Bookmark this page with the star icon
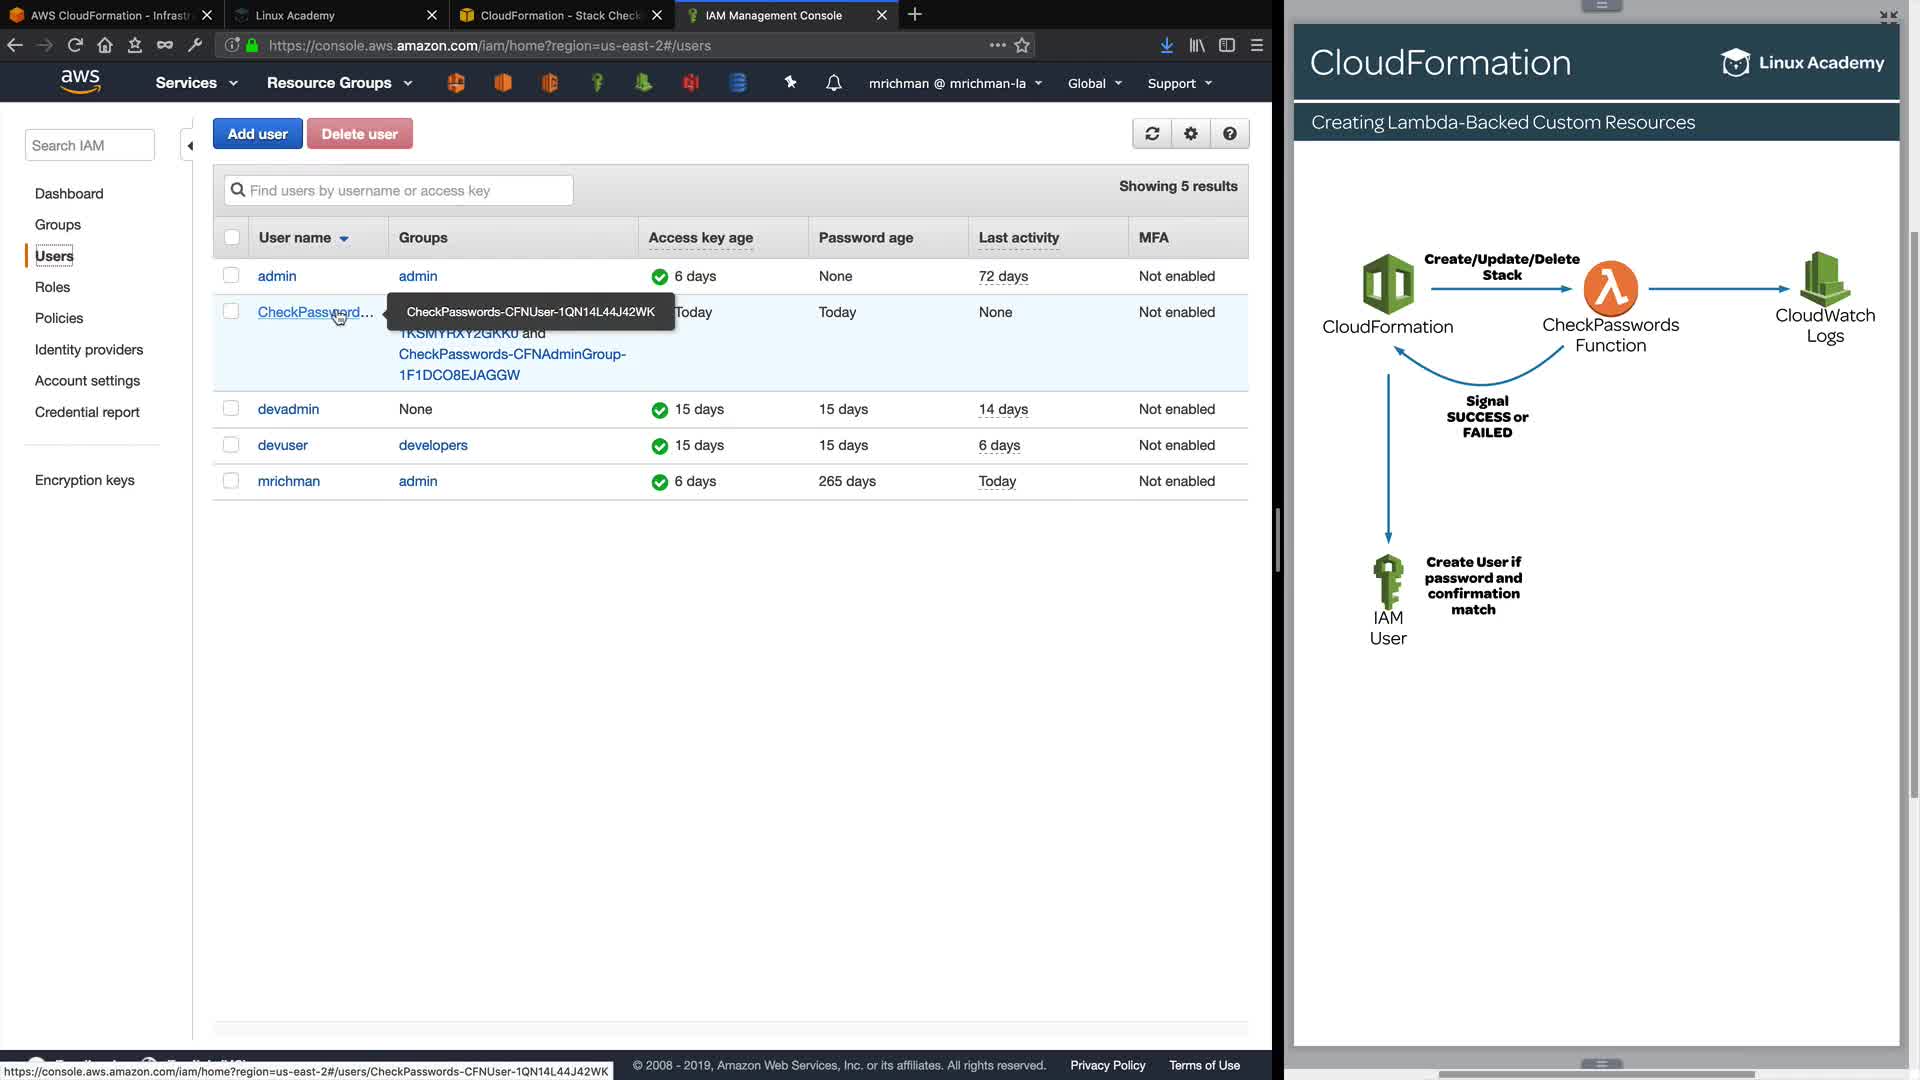The height and width of the screenshot is (1080, 1920). click(x=1022, y=45)
